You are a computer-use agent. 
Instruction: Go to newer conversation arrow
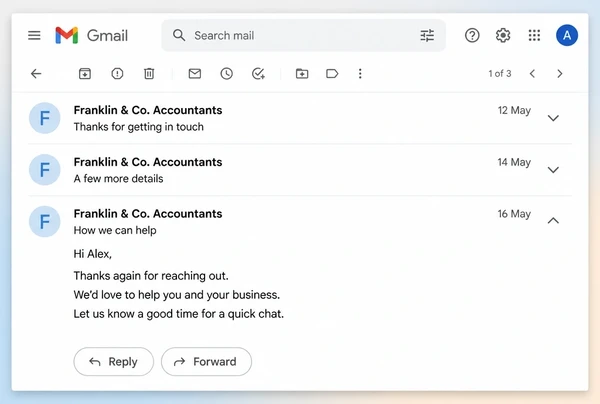point(532,73)
